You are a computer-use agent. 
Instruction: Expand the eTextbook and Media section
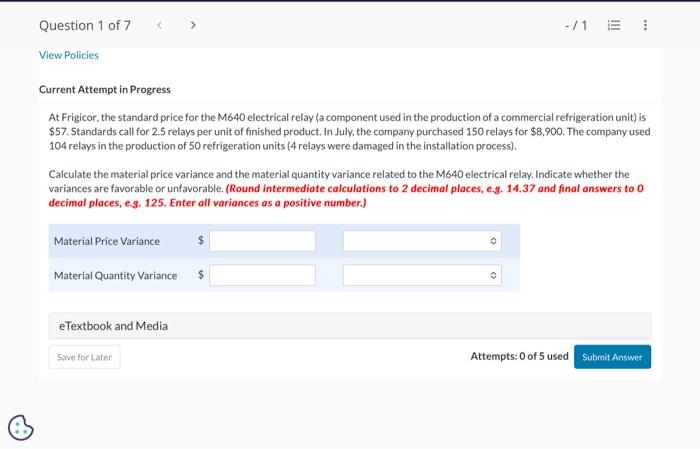pos(350,326)
